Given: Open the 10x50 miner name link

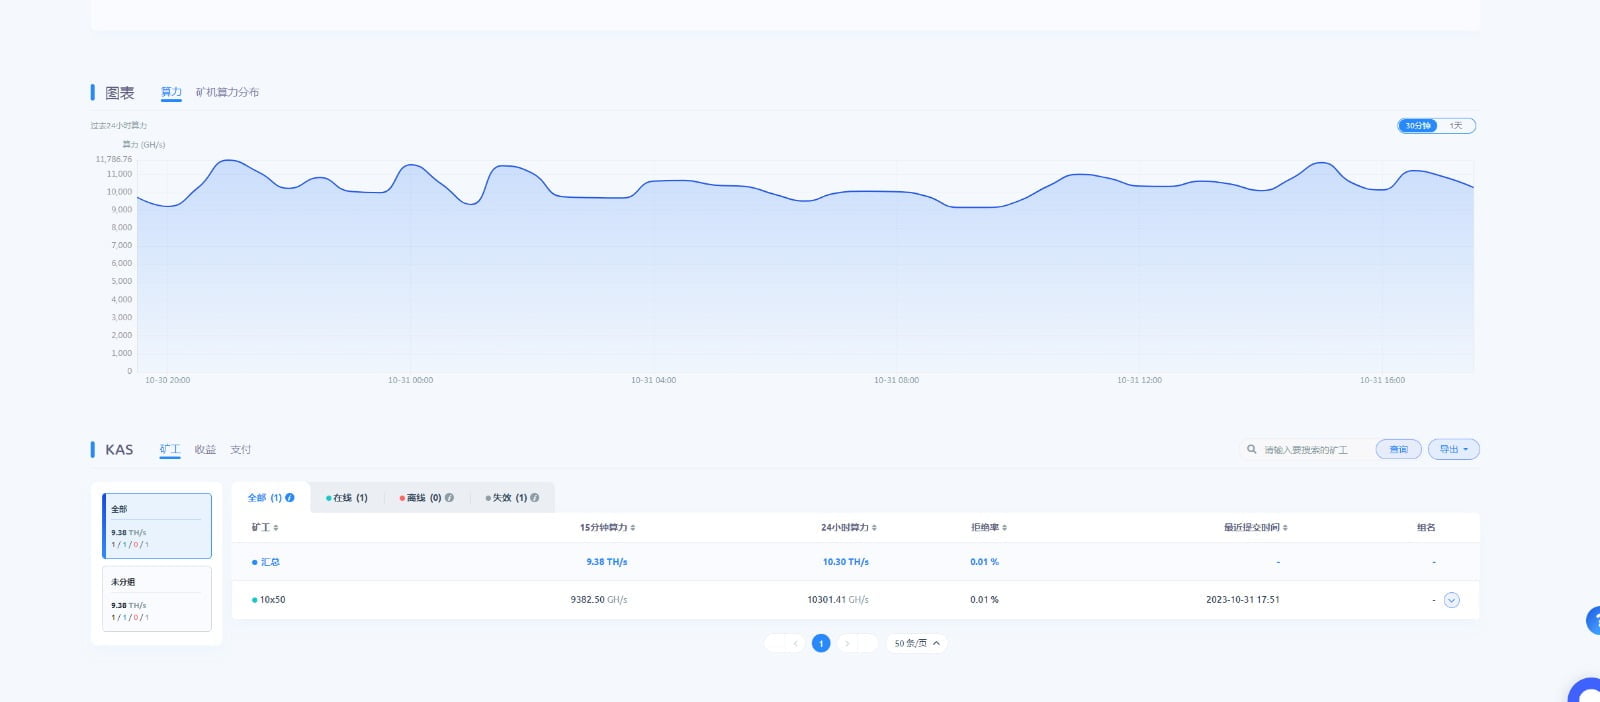Looking at the screenshot, I should point(272,600).
